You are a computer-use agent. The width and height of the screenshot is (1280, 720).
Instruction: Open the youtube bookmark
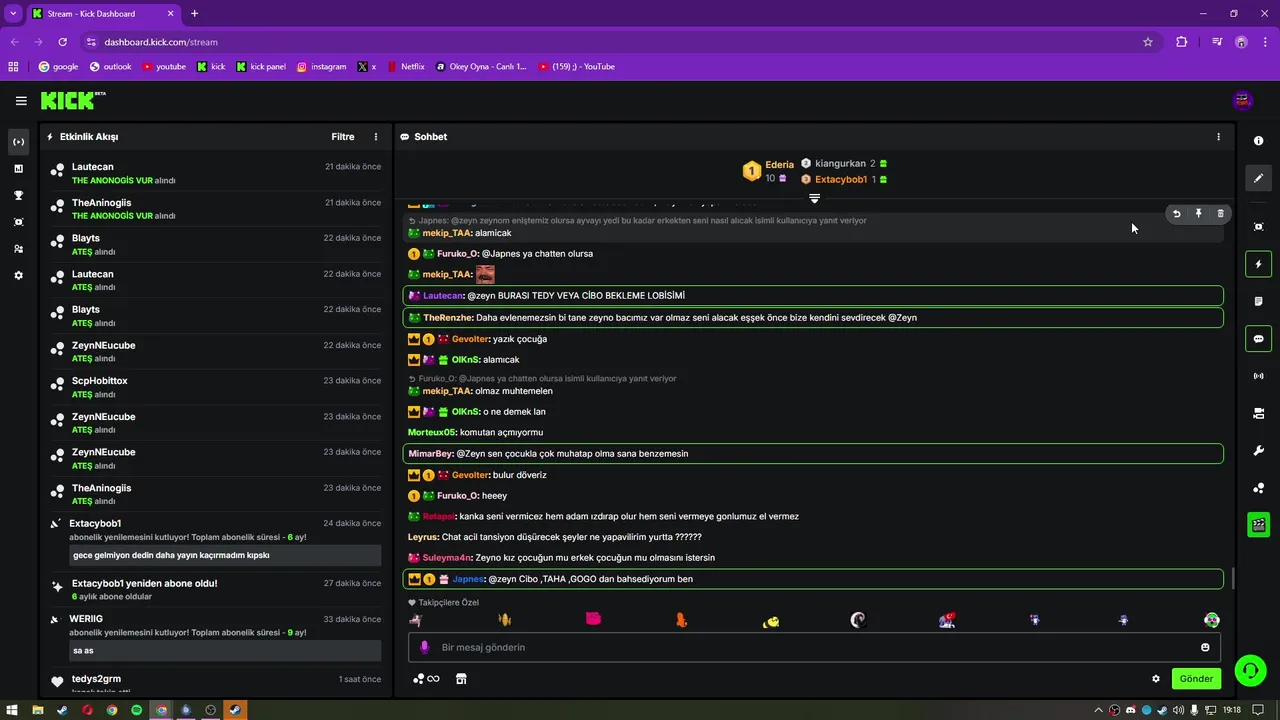pos(164,67)
